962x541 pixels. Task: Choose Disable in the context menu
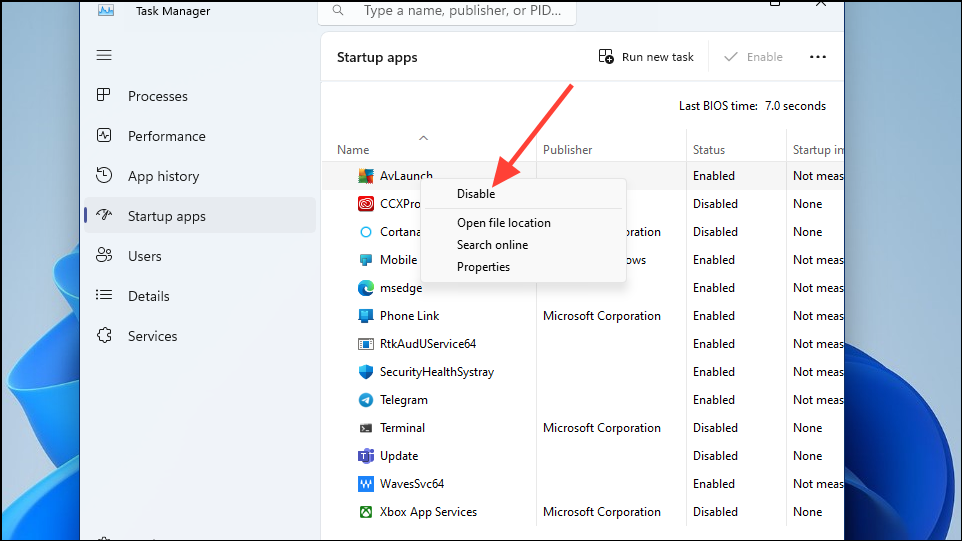pos(525,194)
